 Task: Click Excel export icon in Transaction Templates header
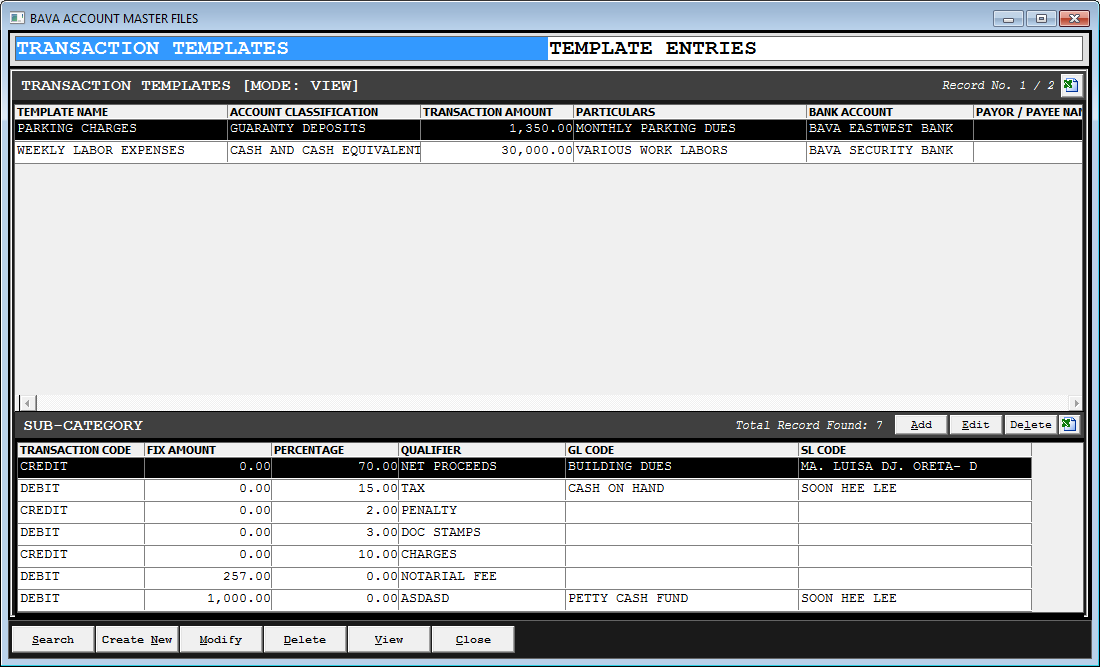(1069, 85)
